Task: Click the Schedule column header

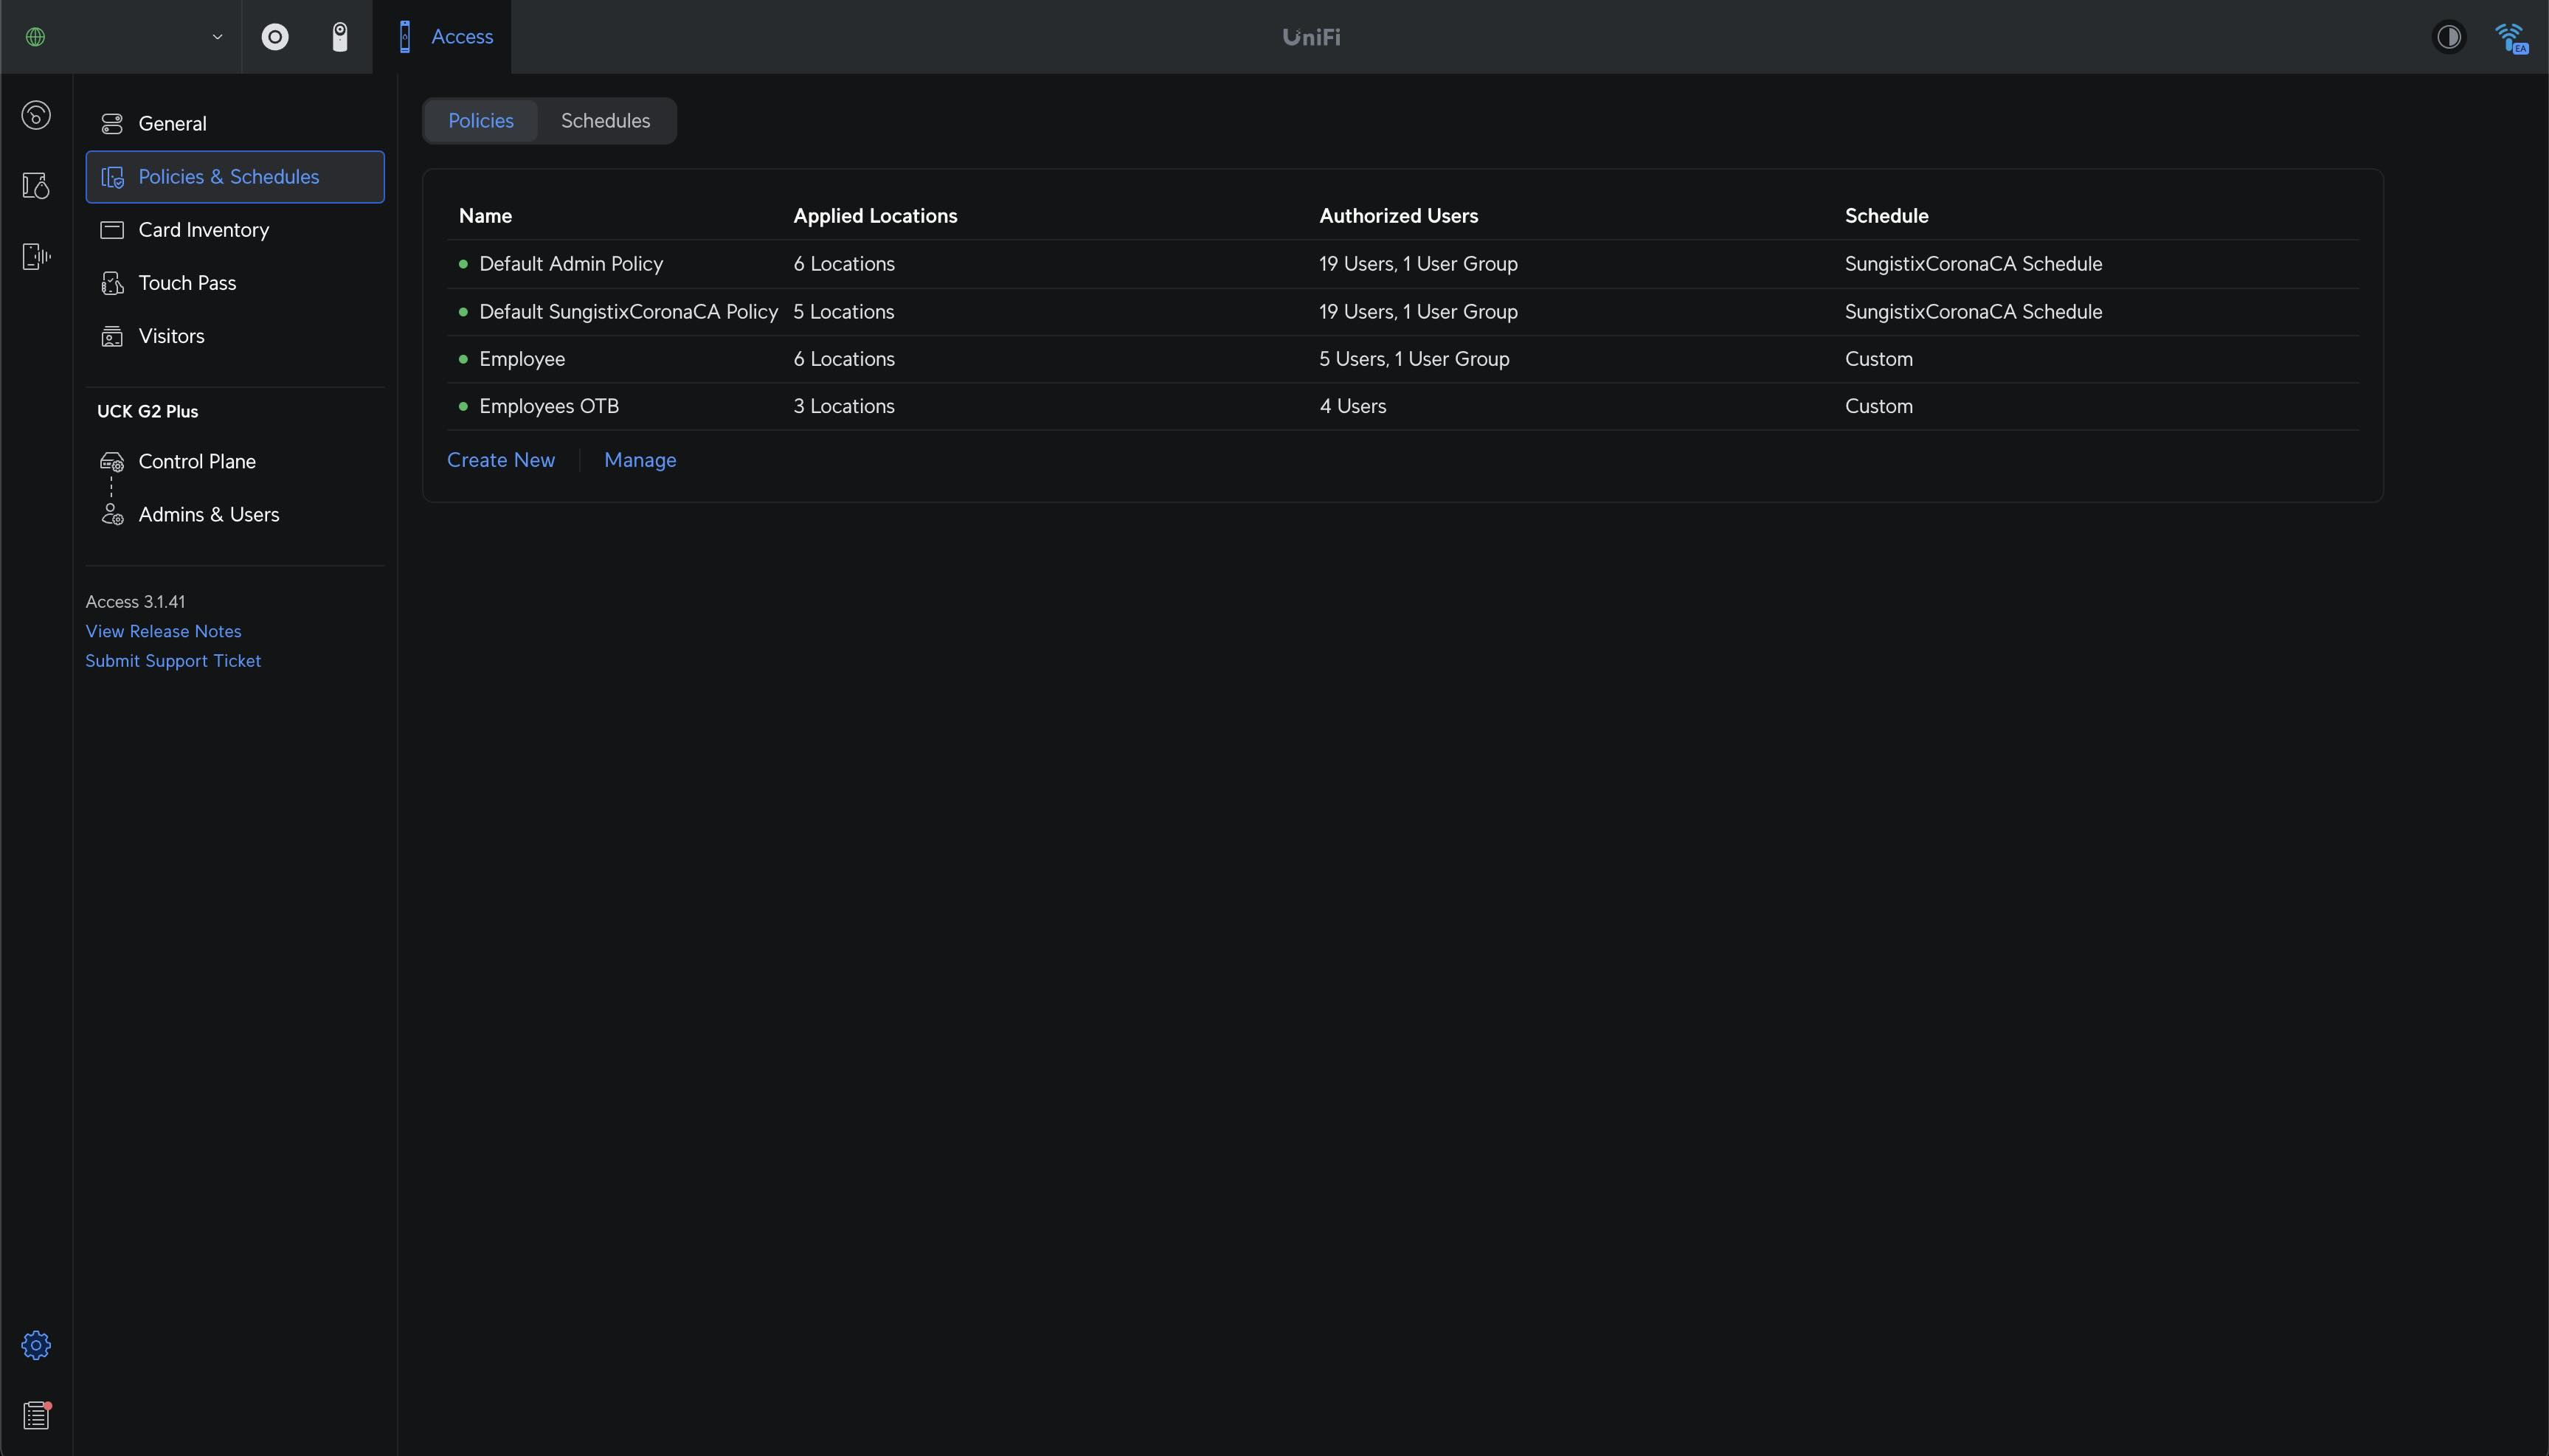Action: click(x=1886, y=216)
